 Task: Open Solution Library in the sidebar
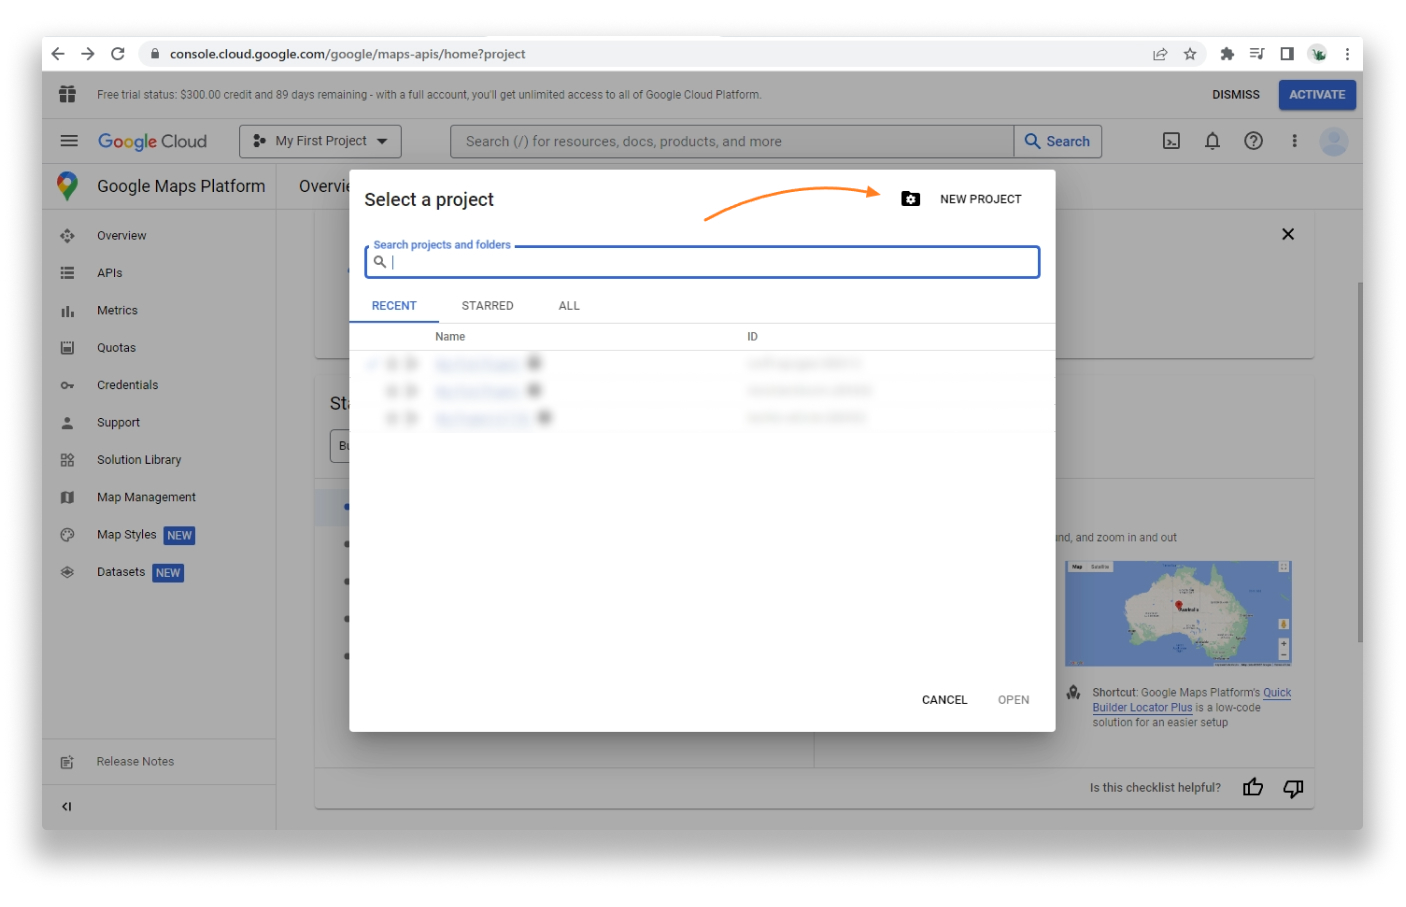(139, 460)
